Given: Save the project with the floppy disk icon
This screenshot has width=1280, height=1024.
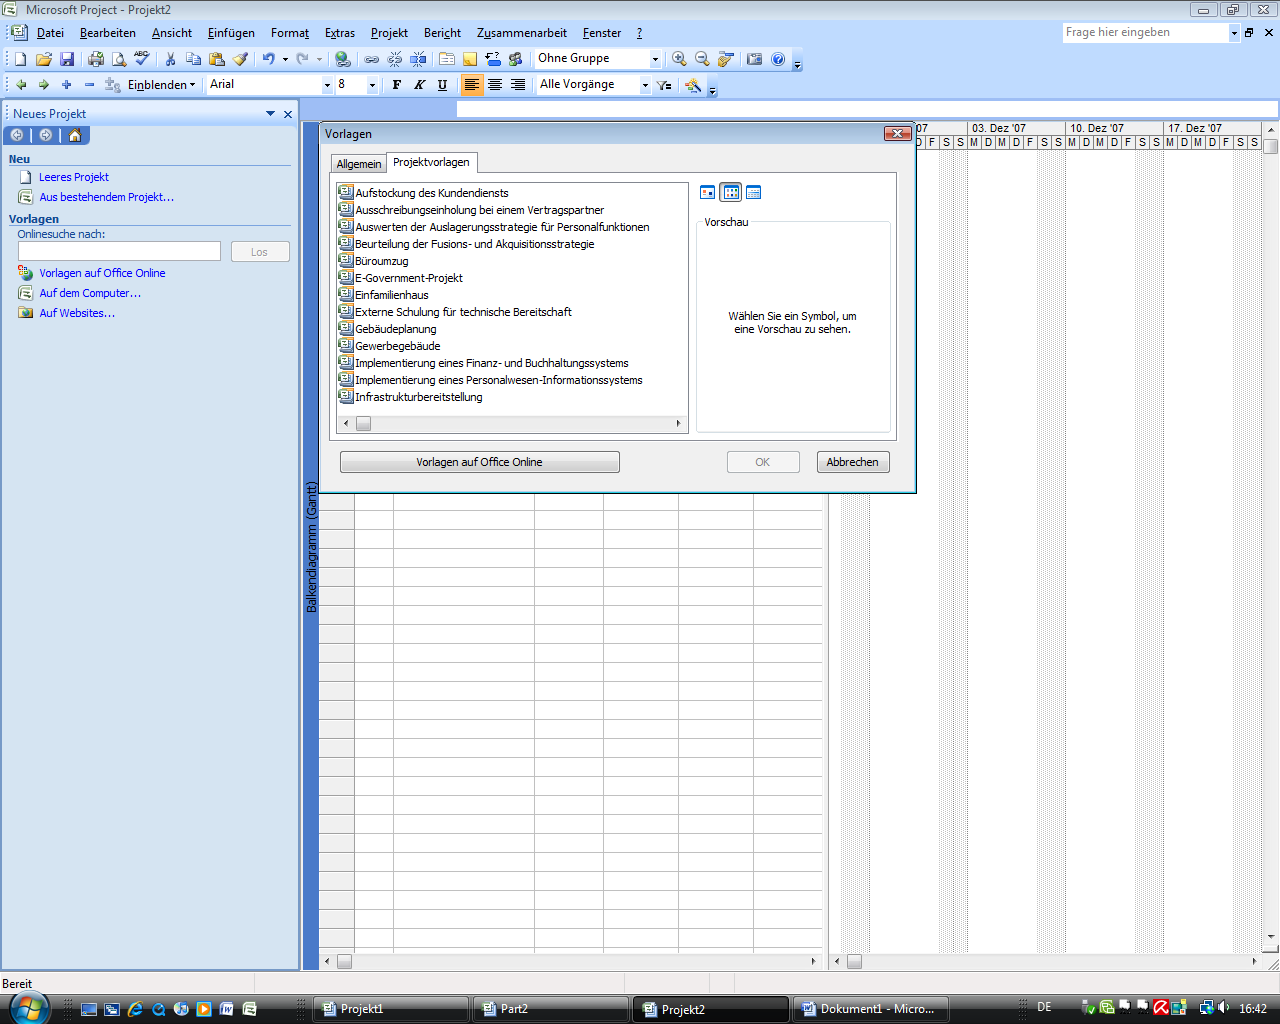Looking at the screenshot, I should click(x=67, y=59).
